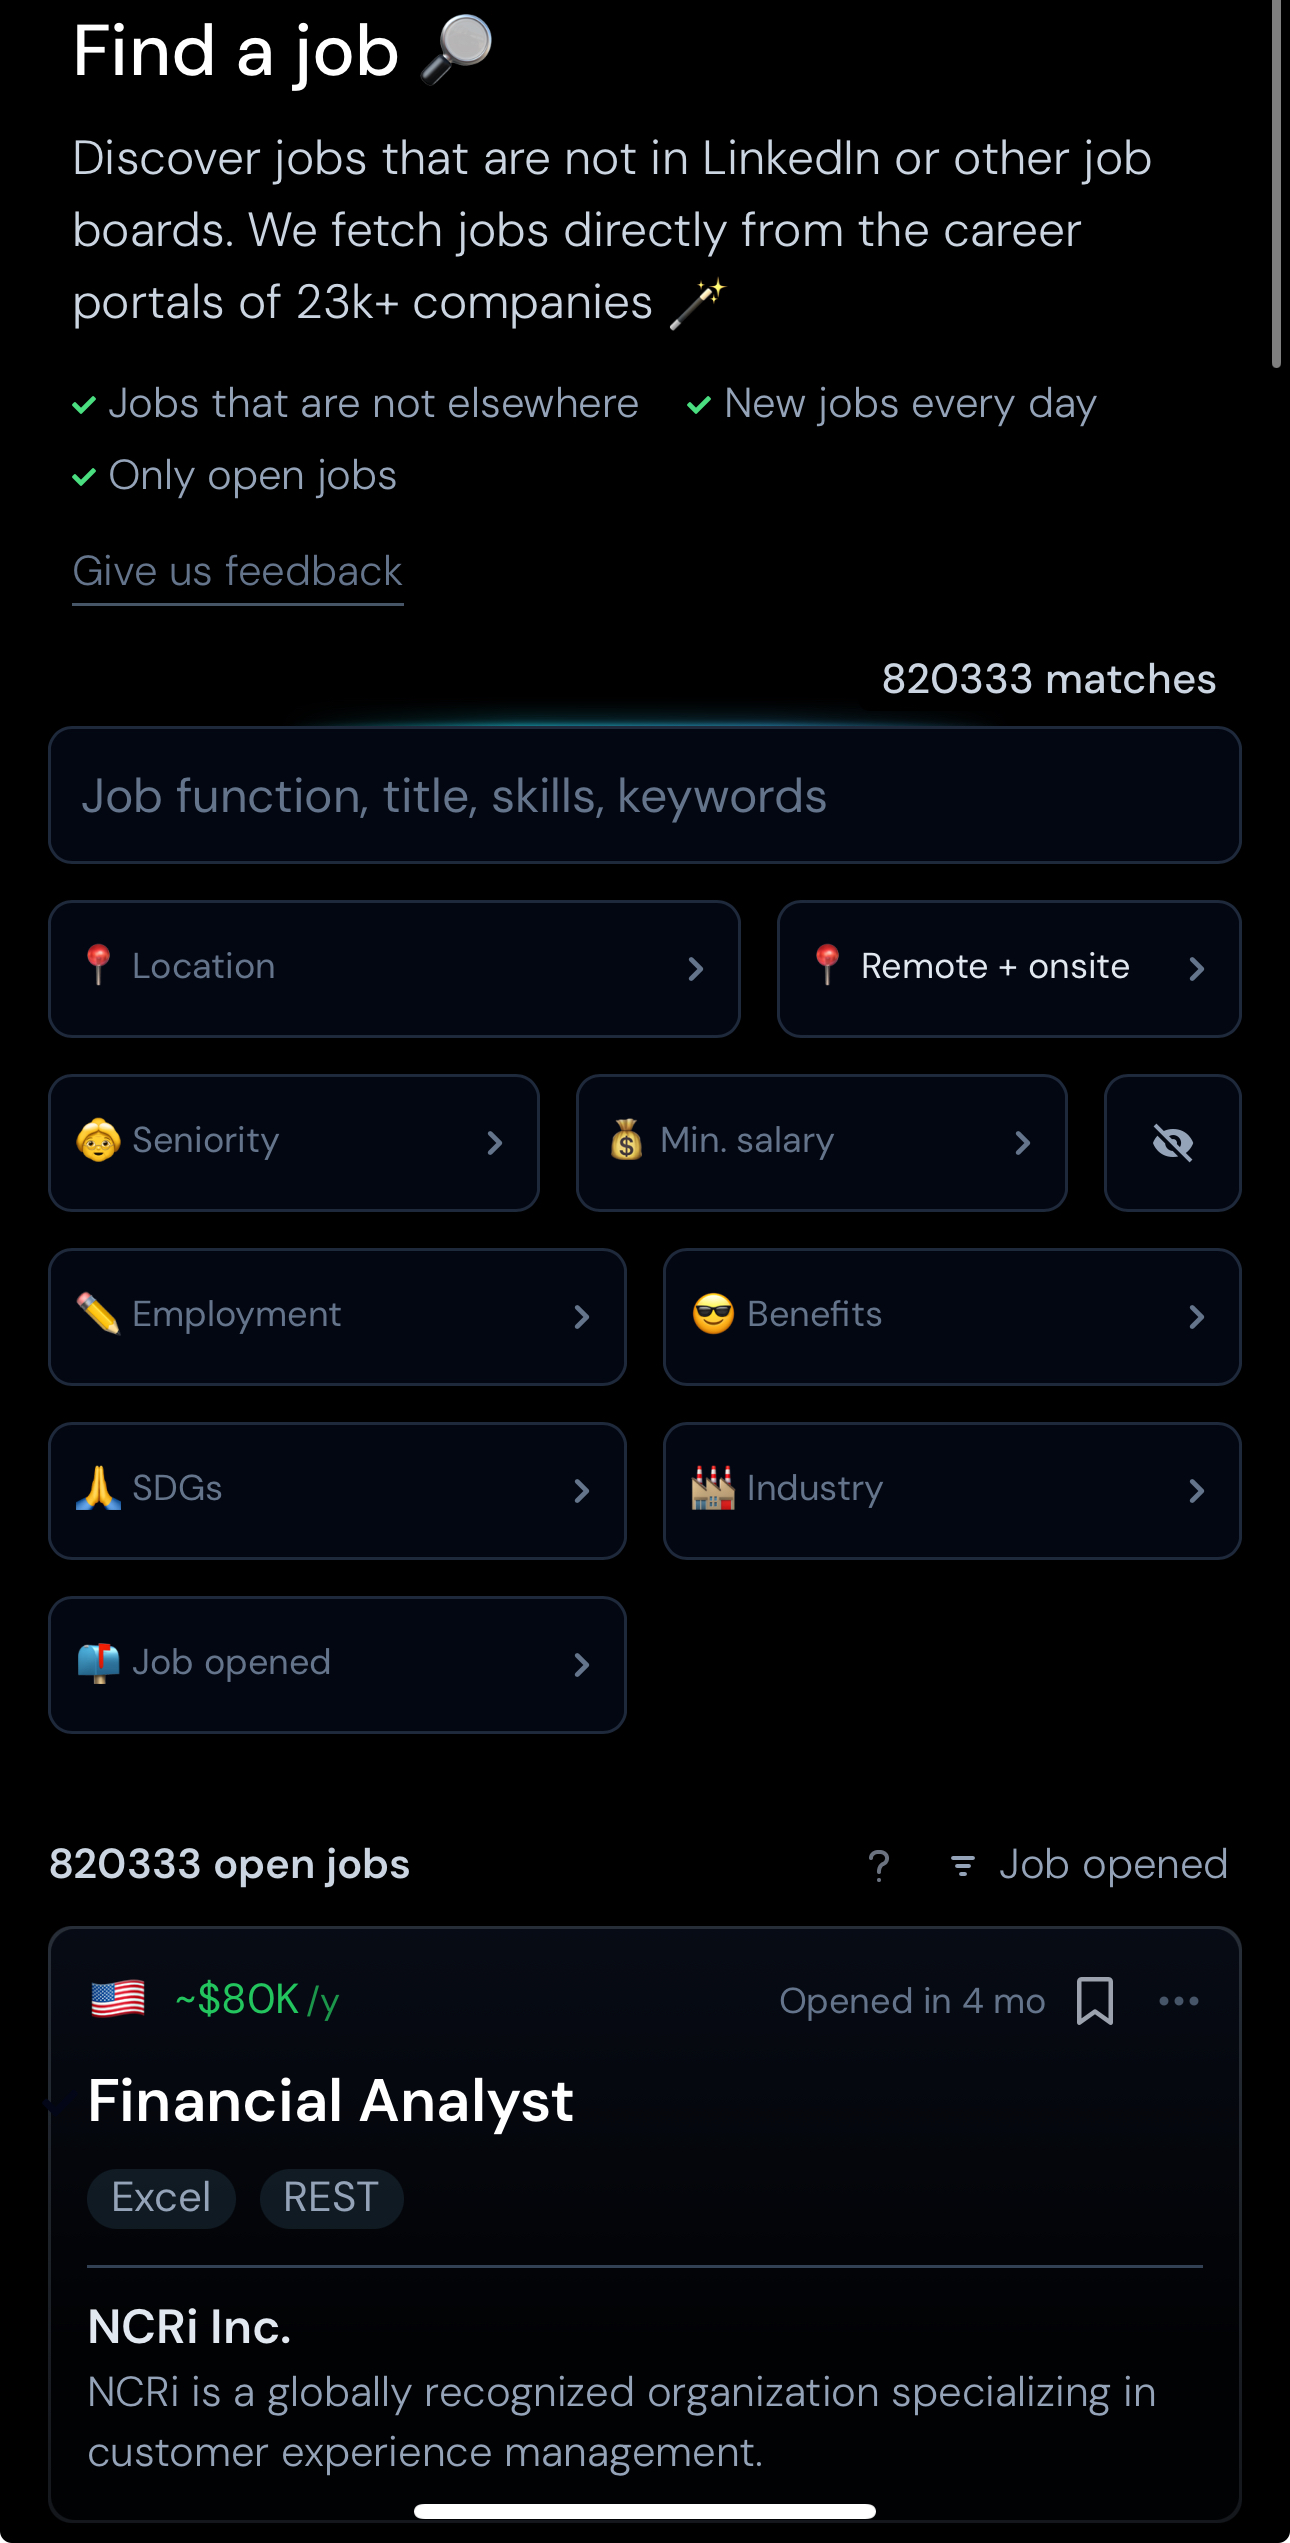Click the mailbox Job opened icon
Image resolution: width=1290 pixels, height=2543 pixels.
[x=98, y=1662]
